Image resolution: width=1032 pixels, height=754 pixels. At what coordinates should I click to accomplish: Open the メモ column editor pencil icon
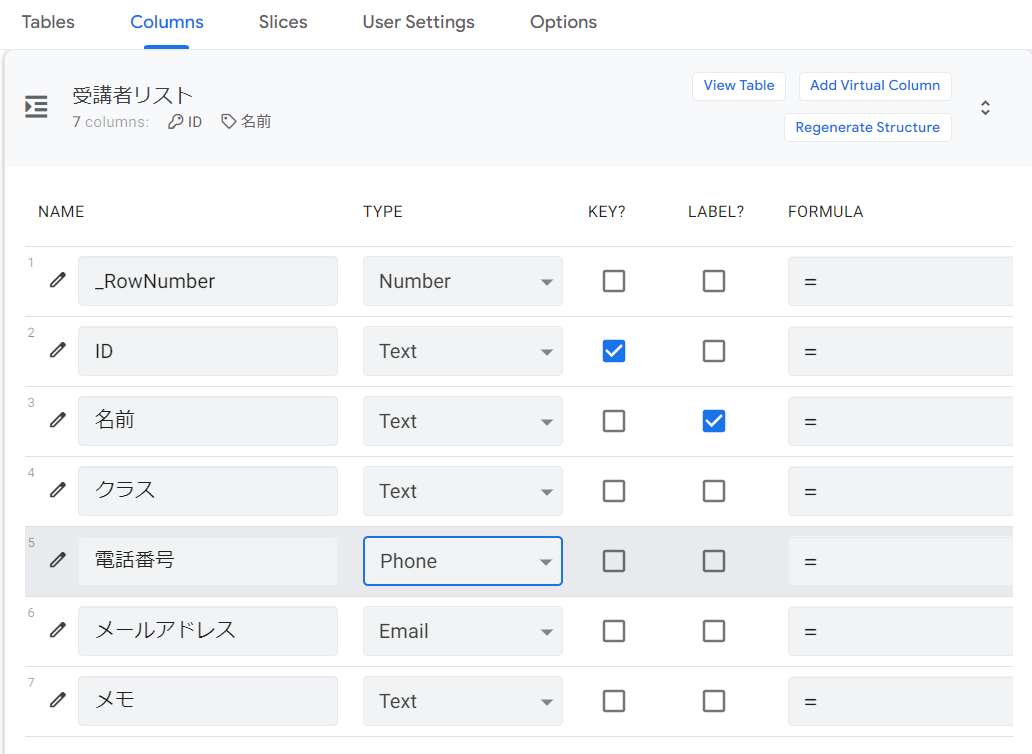(x=58, y=700)
